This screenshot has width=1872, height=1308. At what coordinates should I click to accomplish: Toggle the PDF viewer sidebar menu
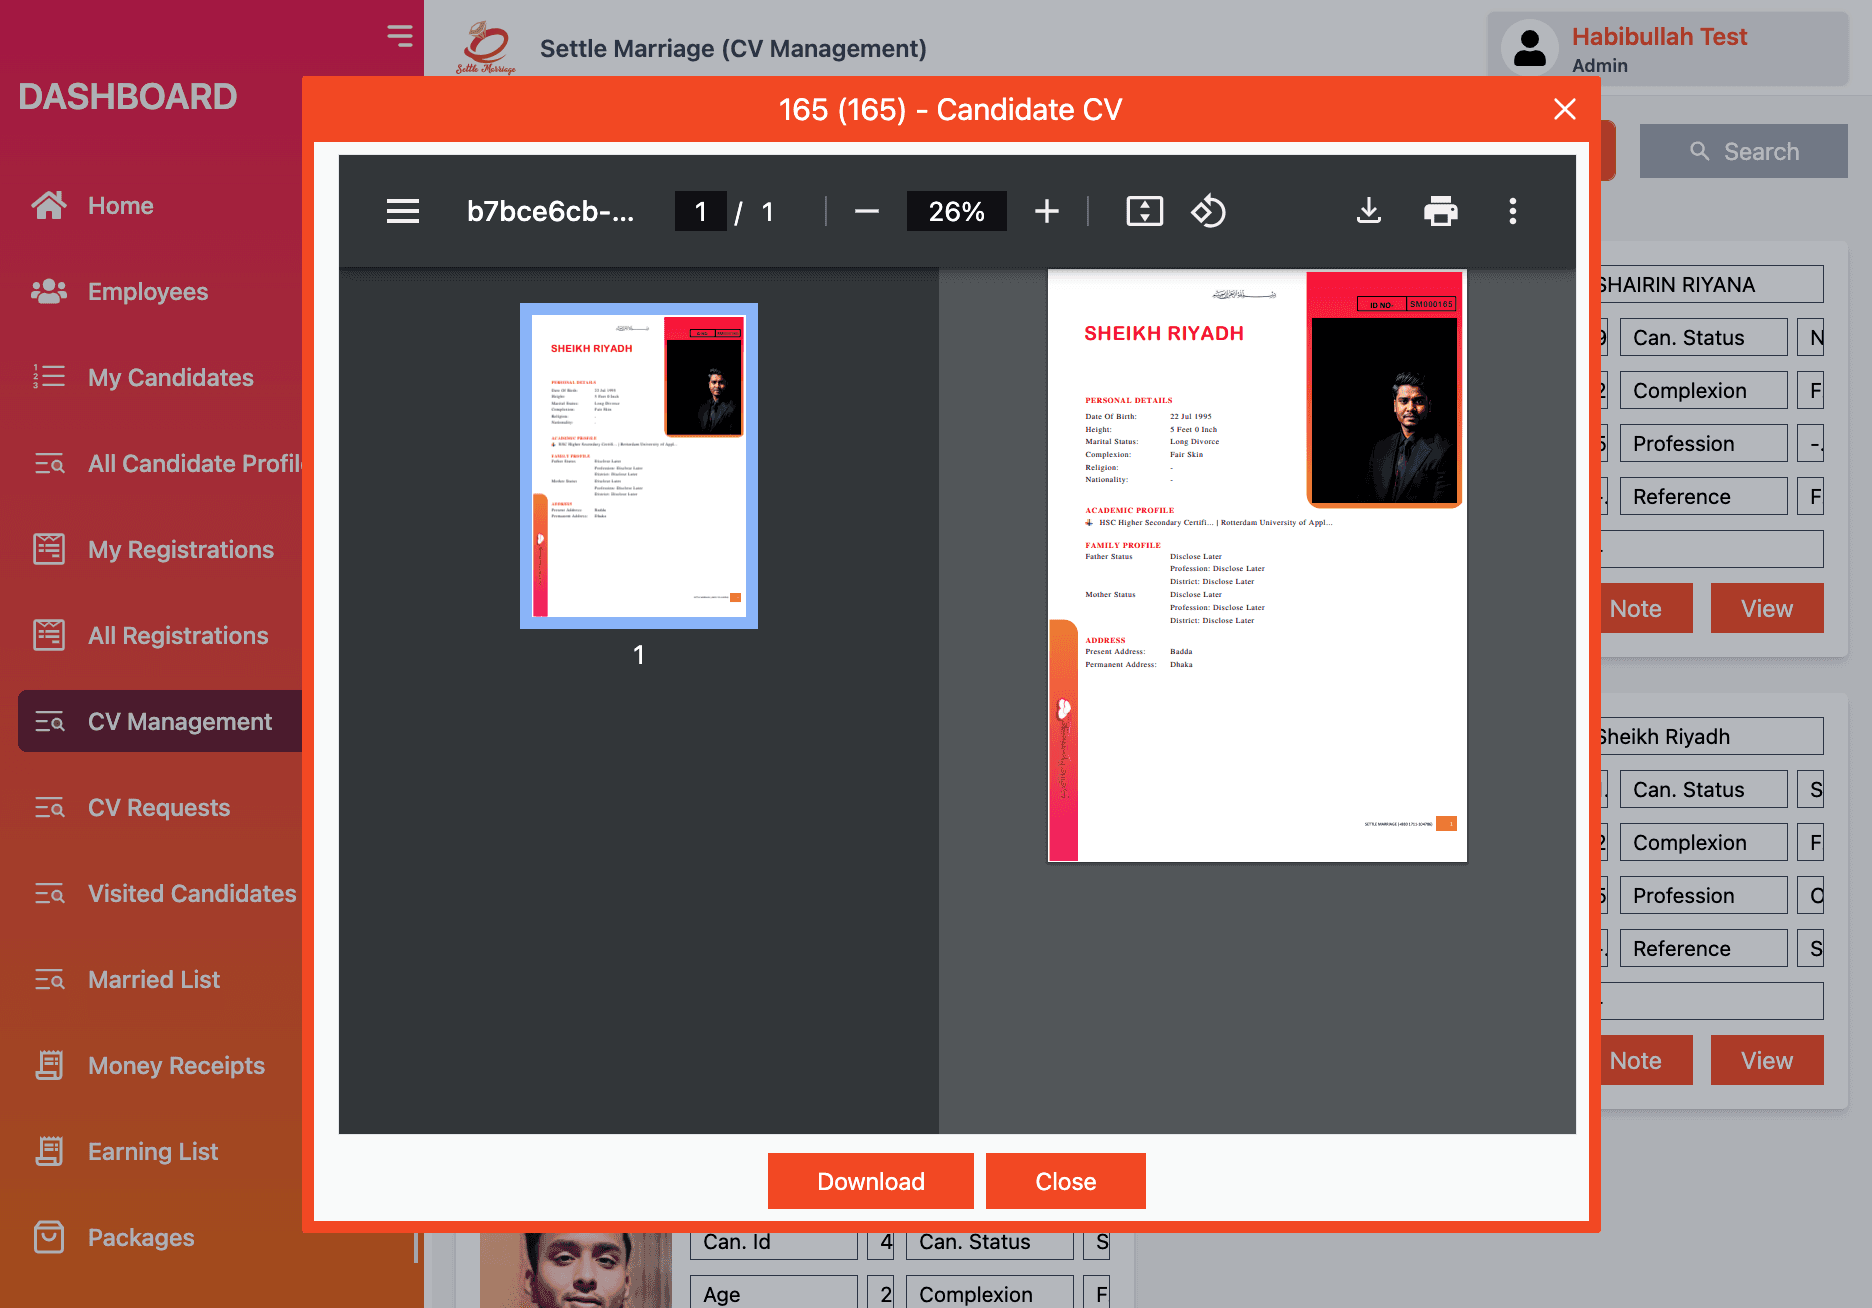403,211
